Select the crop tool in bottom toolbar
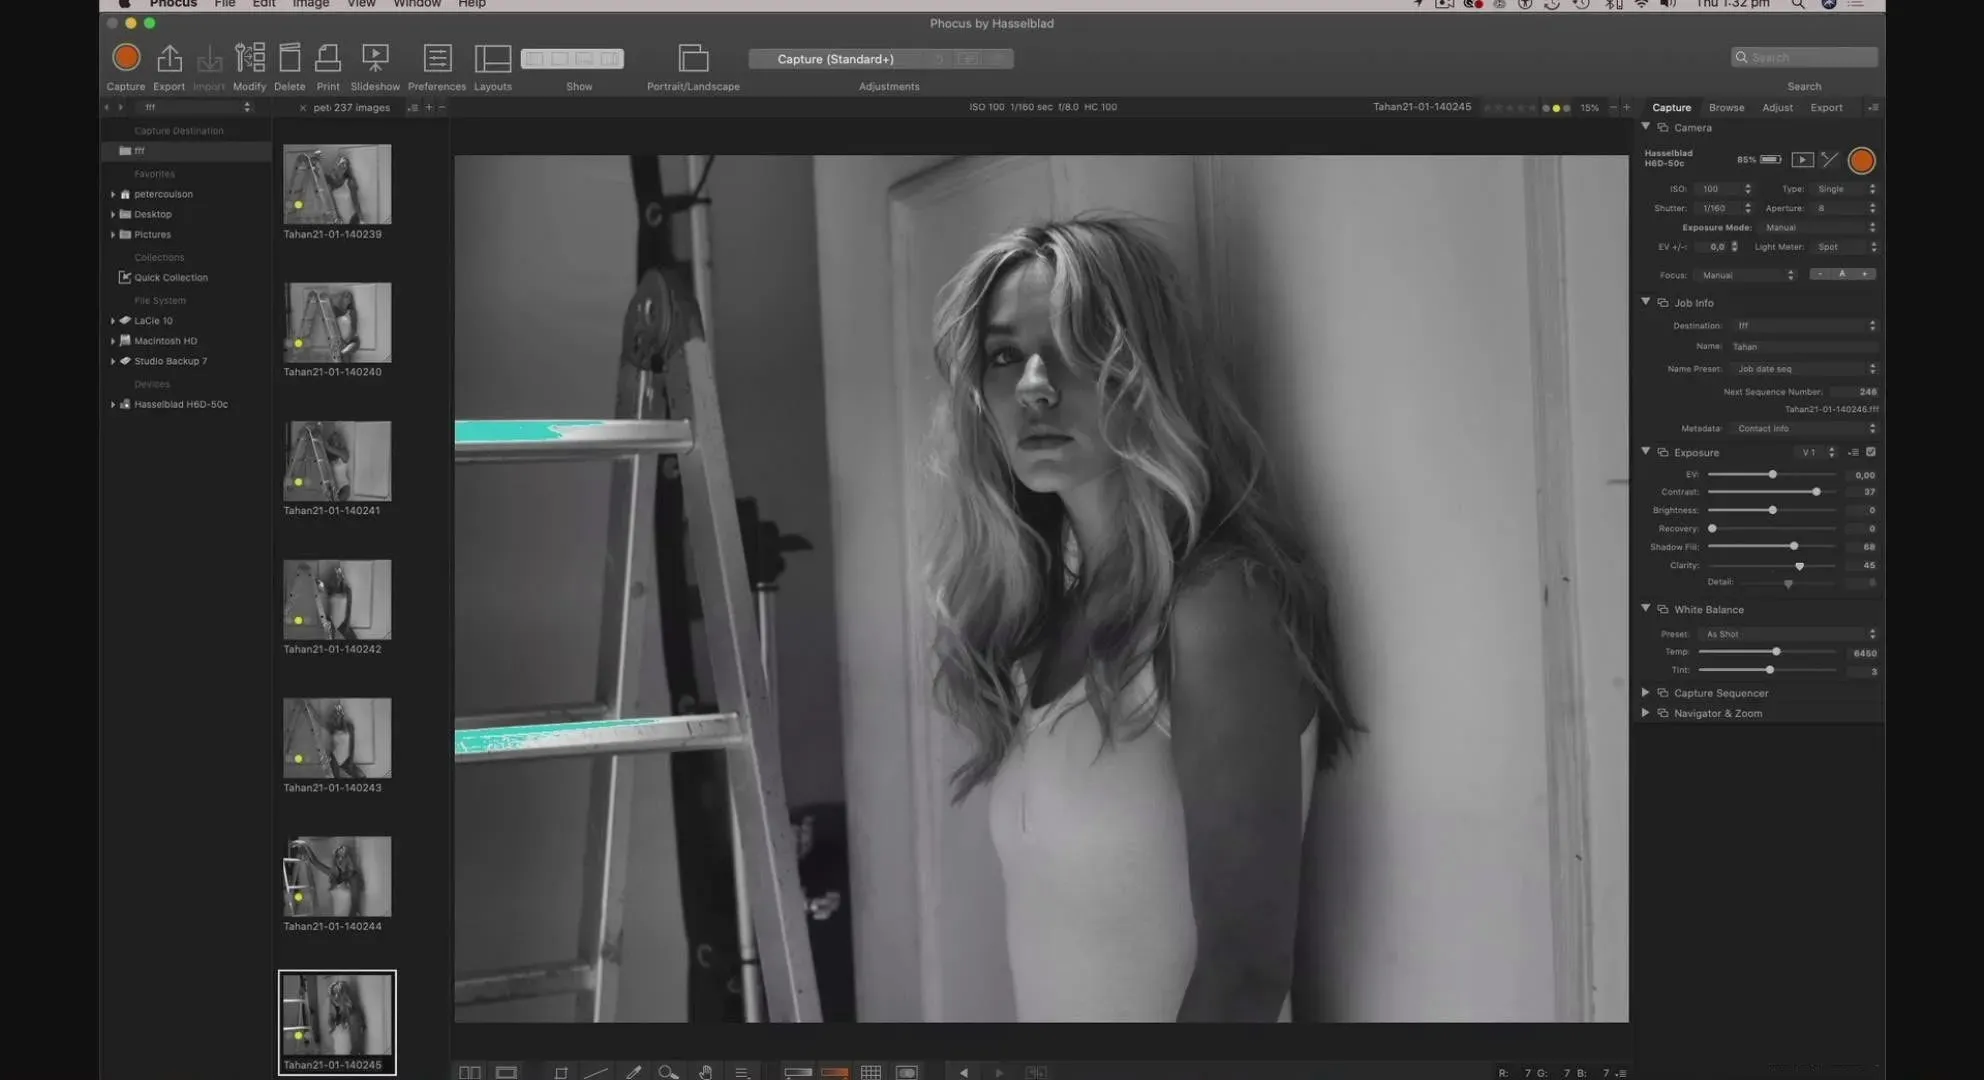This screenshot has width=1984, height=1080. 561,1072
